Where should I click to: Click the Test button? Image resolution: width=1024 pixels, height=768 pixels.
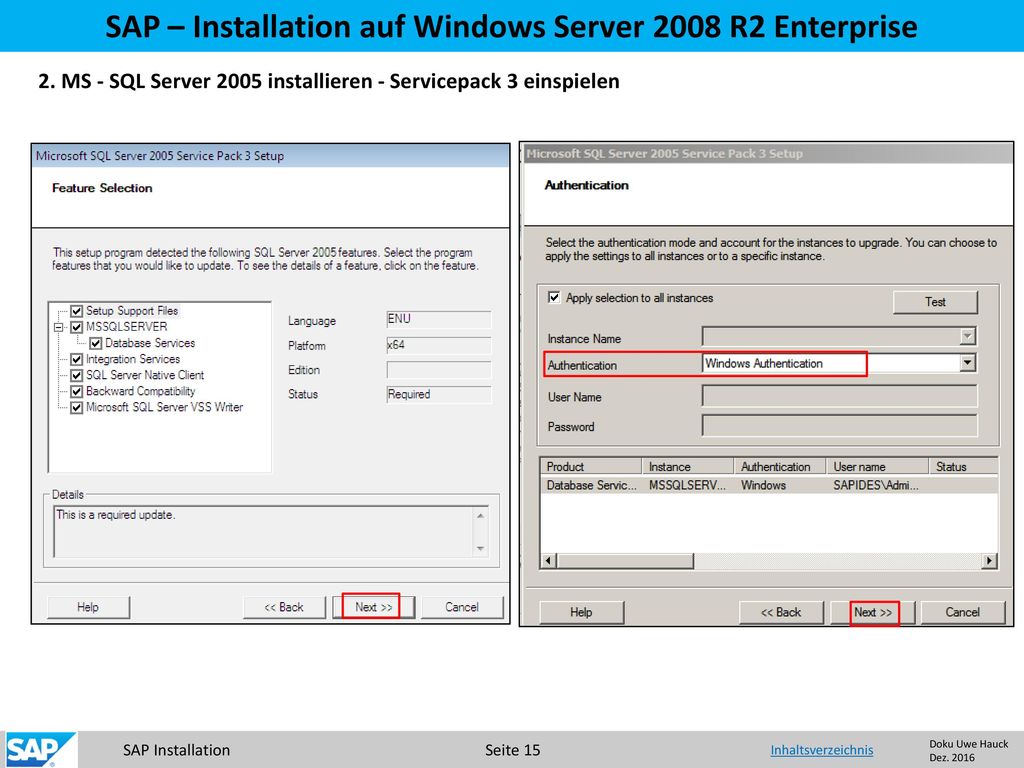pos(935,302)
